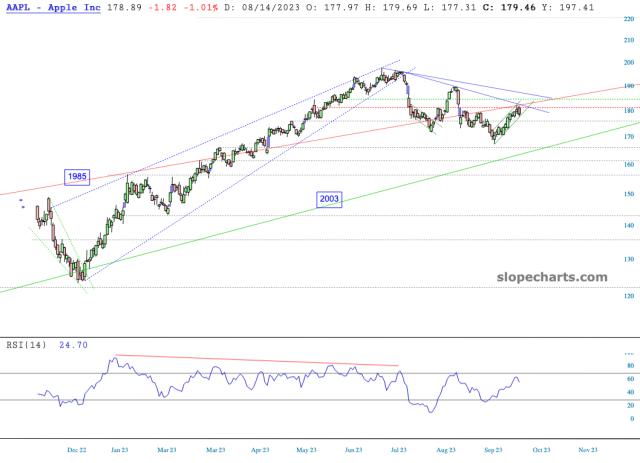Click the last price 178.89
Viewport: 640px width, 463px height.
(124, 7)
